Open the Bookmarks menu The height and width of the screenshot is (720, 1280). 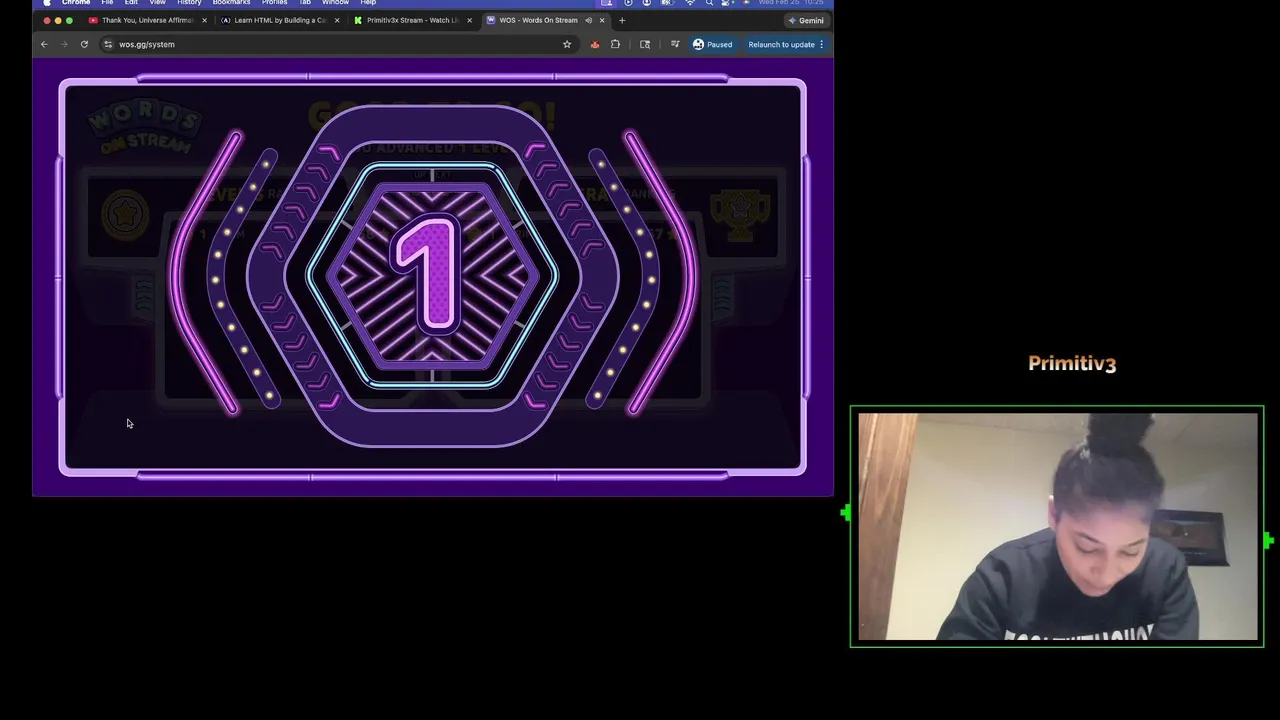(231, 3)
